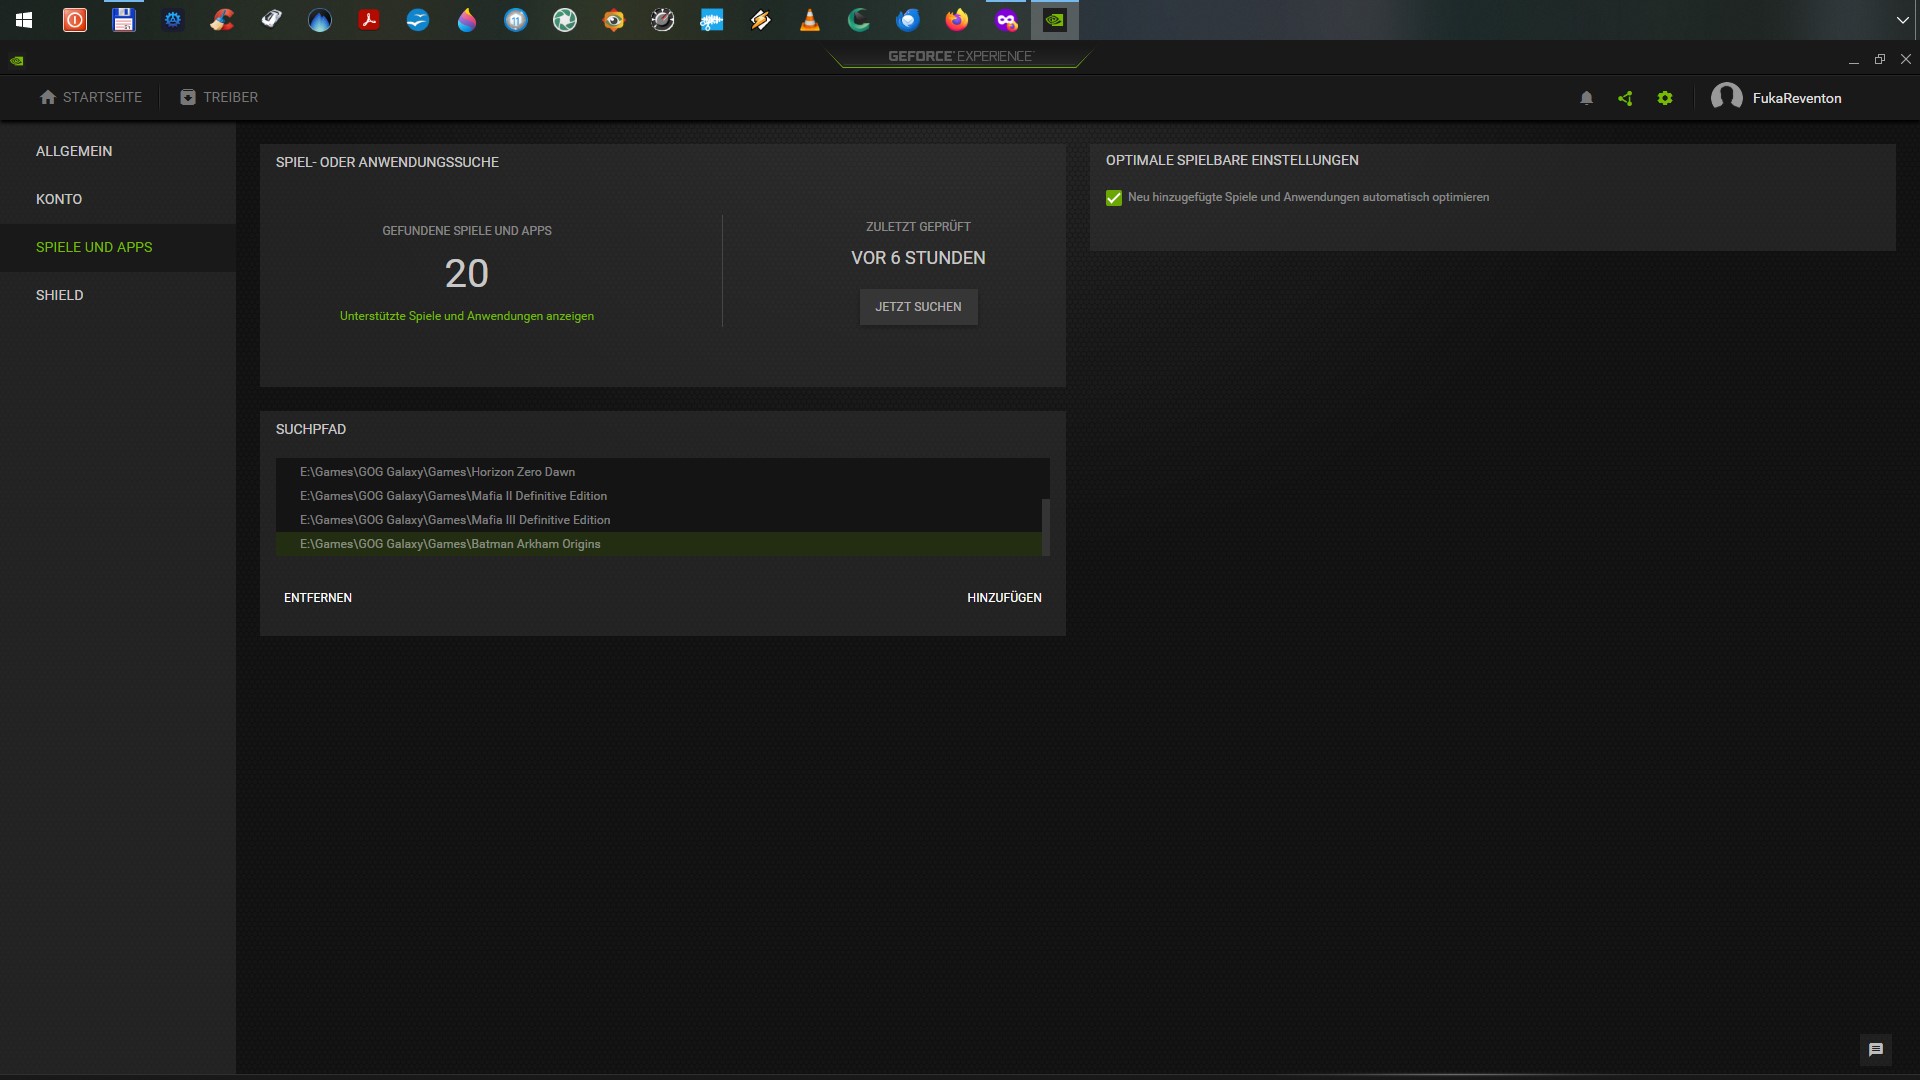Toggle automatic optimization of new games checkbox
This screenshot has width=1920, height=1080.
coord(1114,198)
